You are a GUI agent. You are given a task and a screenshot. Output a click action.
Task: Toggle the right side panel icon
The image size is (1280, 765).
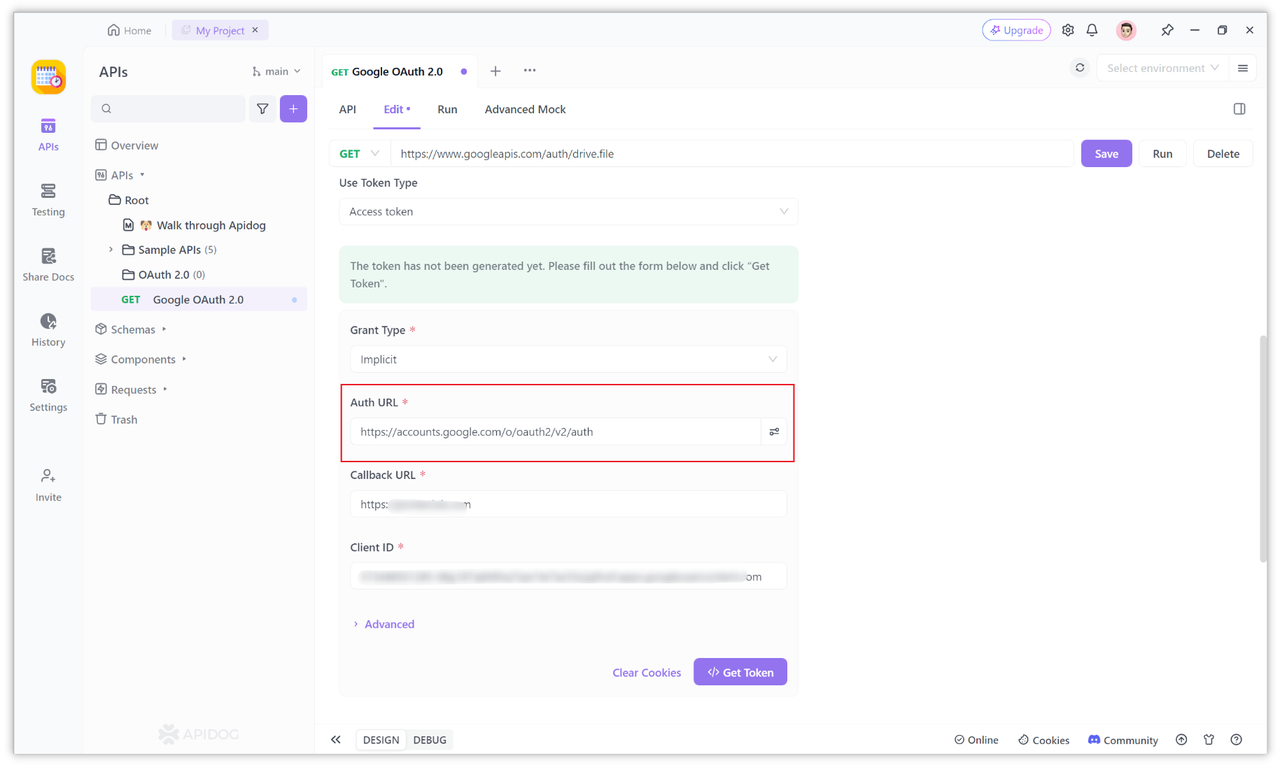[x=1239, y=109]
